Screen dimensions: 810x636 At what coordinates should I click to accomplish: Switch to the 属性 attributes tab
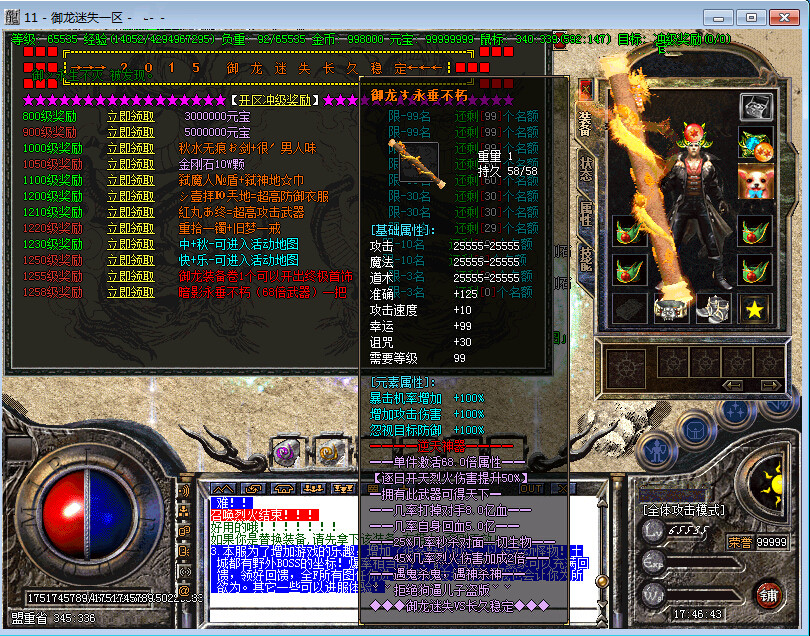(585, 213)
